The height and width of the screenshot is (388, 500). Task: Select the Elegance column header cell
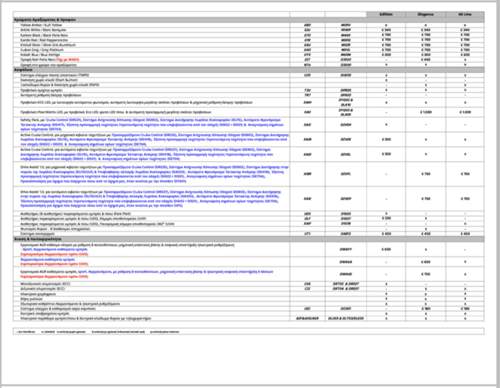(426, 14)
